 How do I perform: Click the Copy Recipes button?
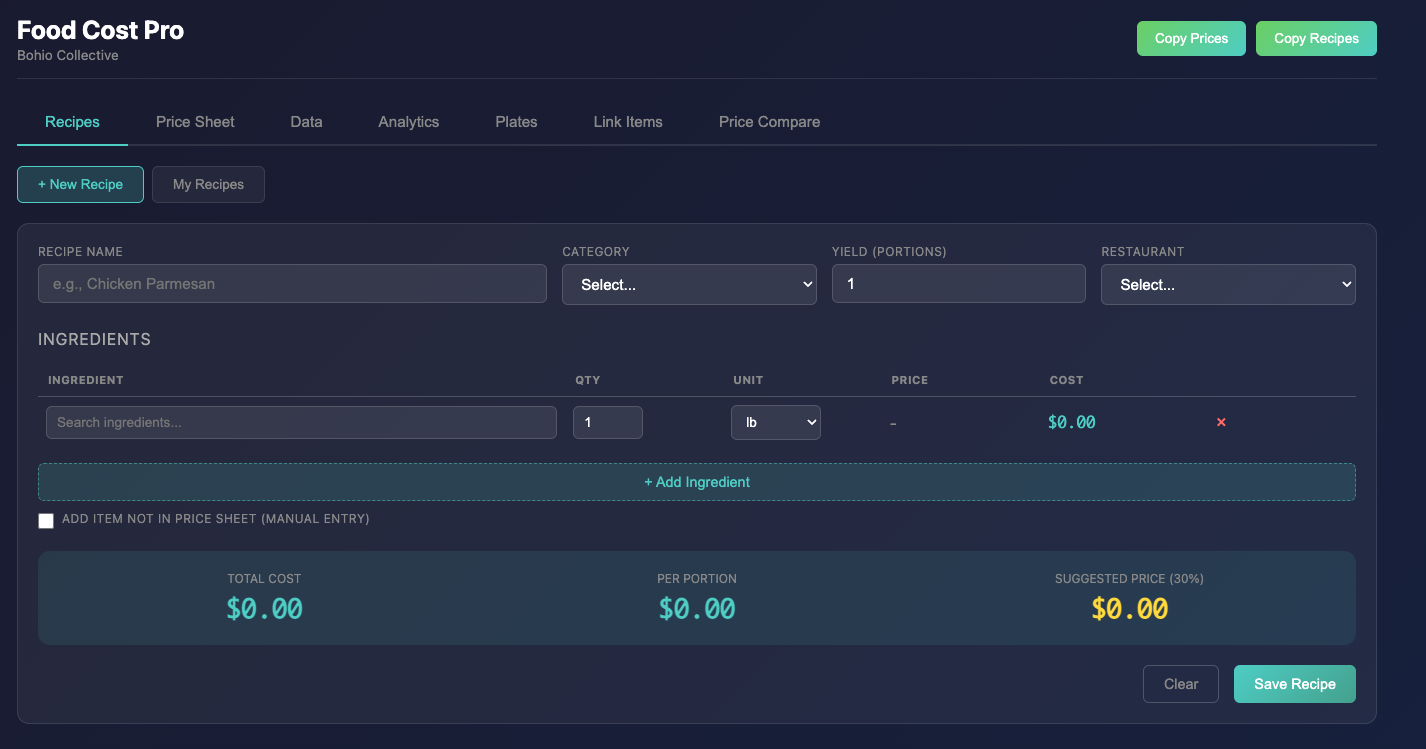click(x=1316, y=38)
